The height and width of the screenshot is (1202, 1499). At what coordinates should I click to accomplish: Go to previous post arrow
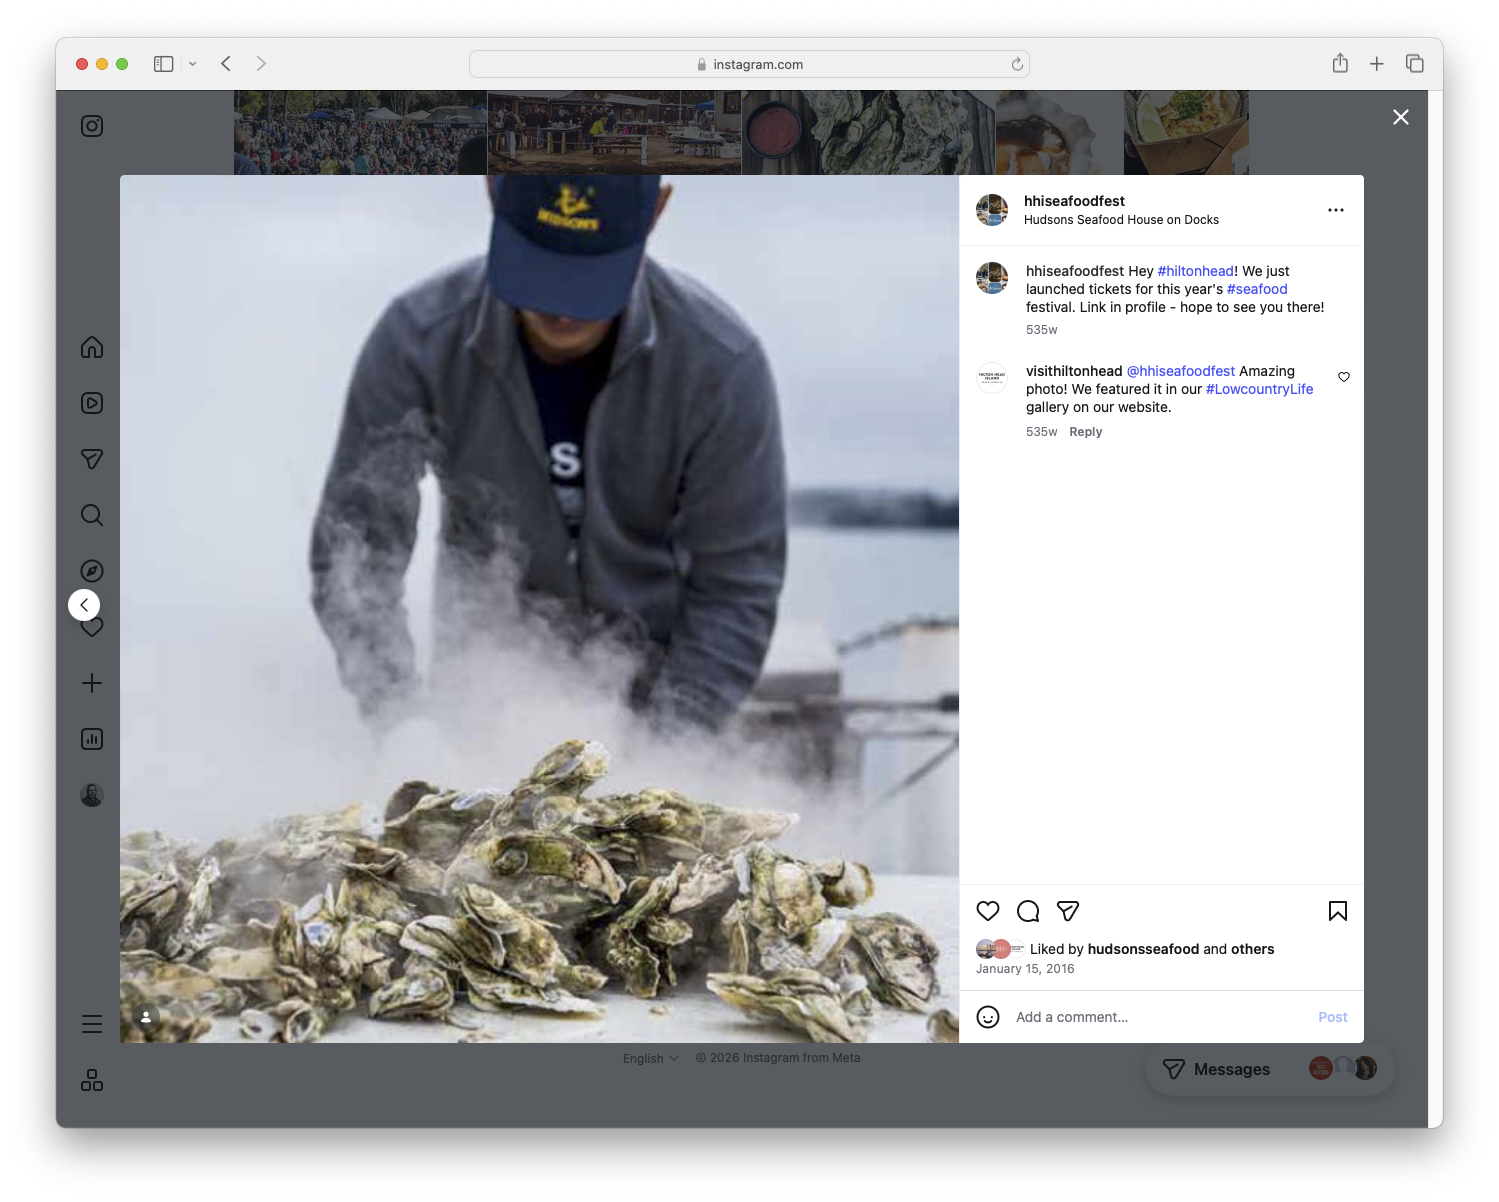(84, 605)
